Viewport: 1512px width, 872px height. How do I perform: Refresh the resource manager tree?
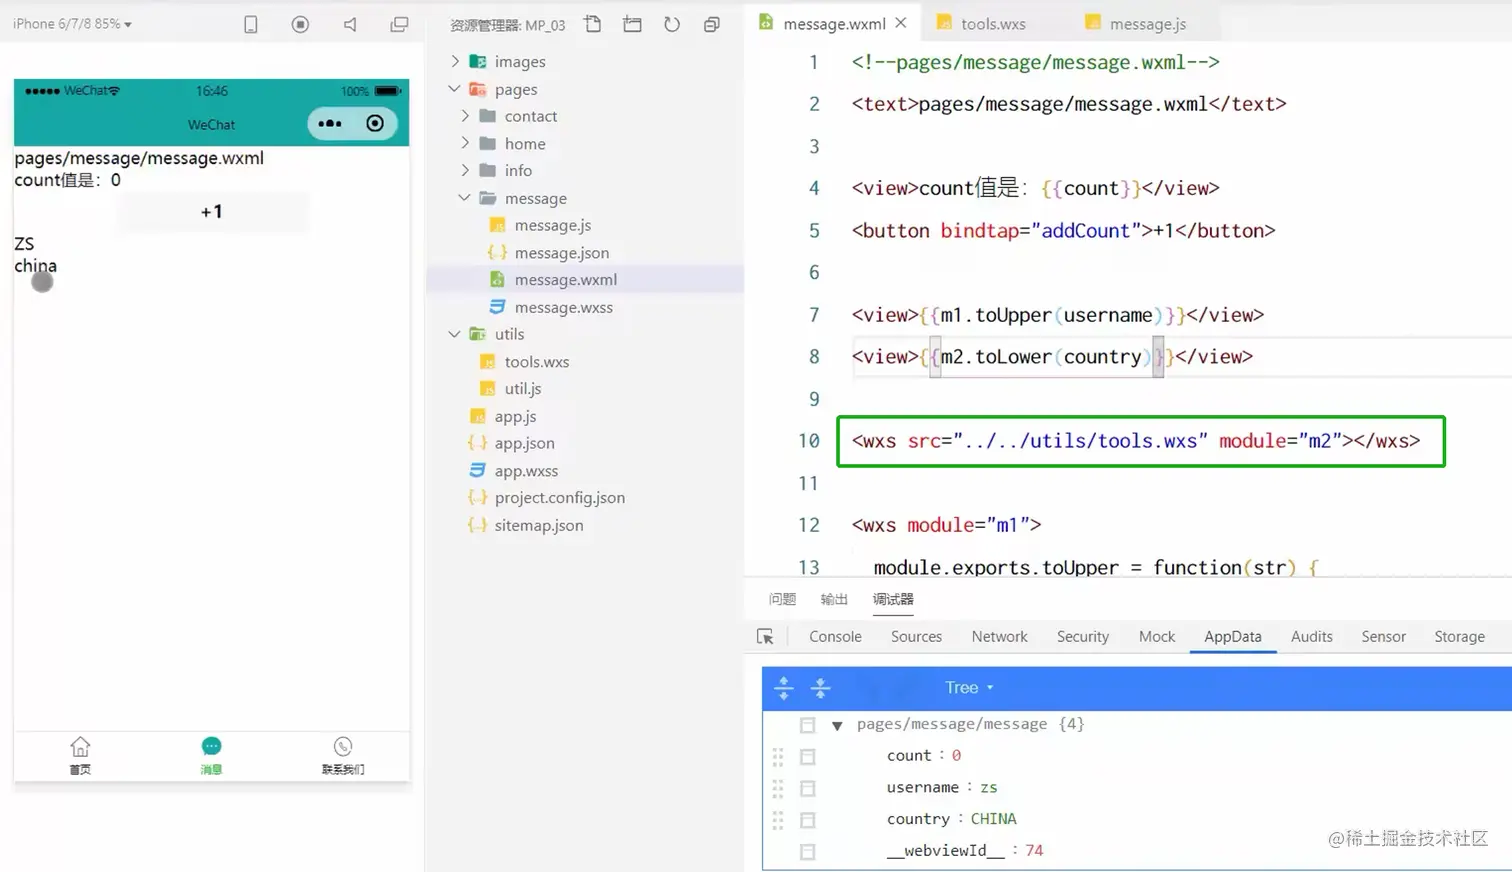coord(672,24)
